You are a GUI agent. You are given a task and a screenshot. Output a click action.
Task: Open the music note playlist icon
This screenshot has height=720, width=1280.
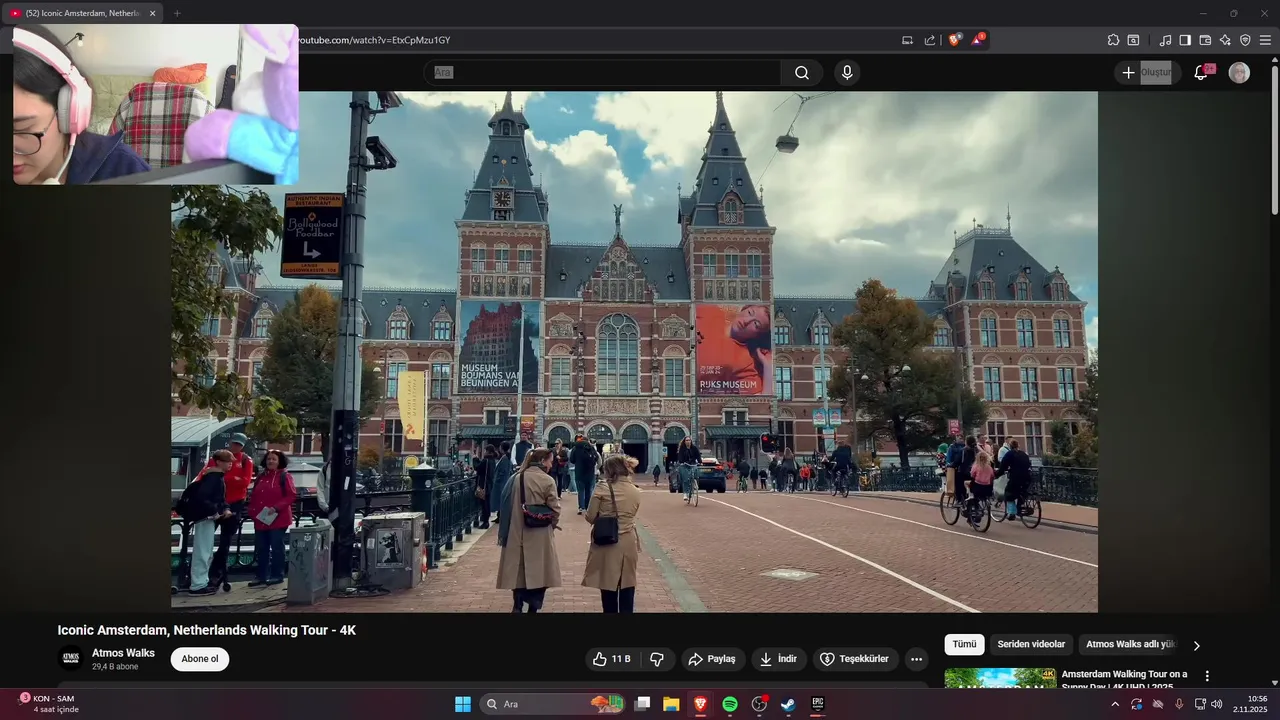pos(1165,40)
